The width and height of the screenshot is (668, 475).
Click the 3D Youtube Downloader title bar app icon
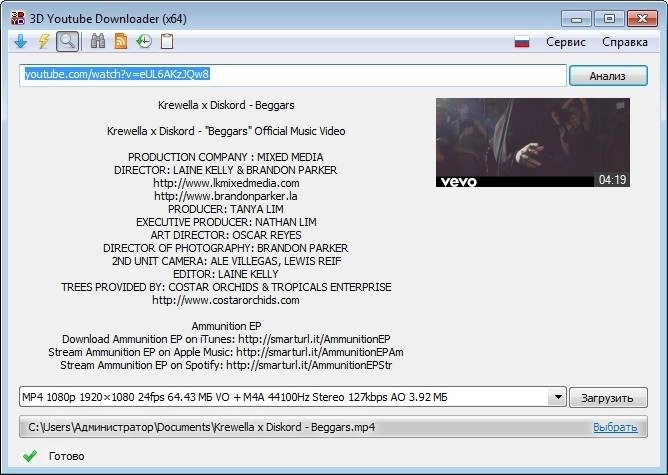point(17,18)
